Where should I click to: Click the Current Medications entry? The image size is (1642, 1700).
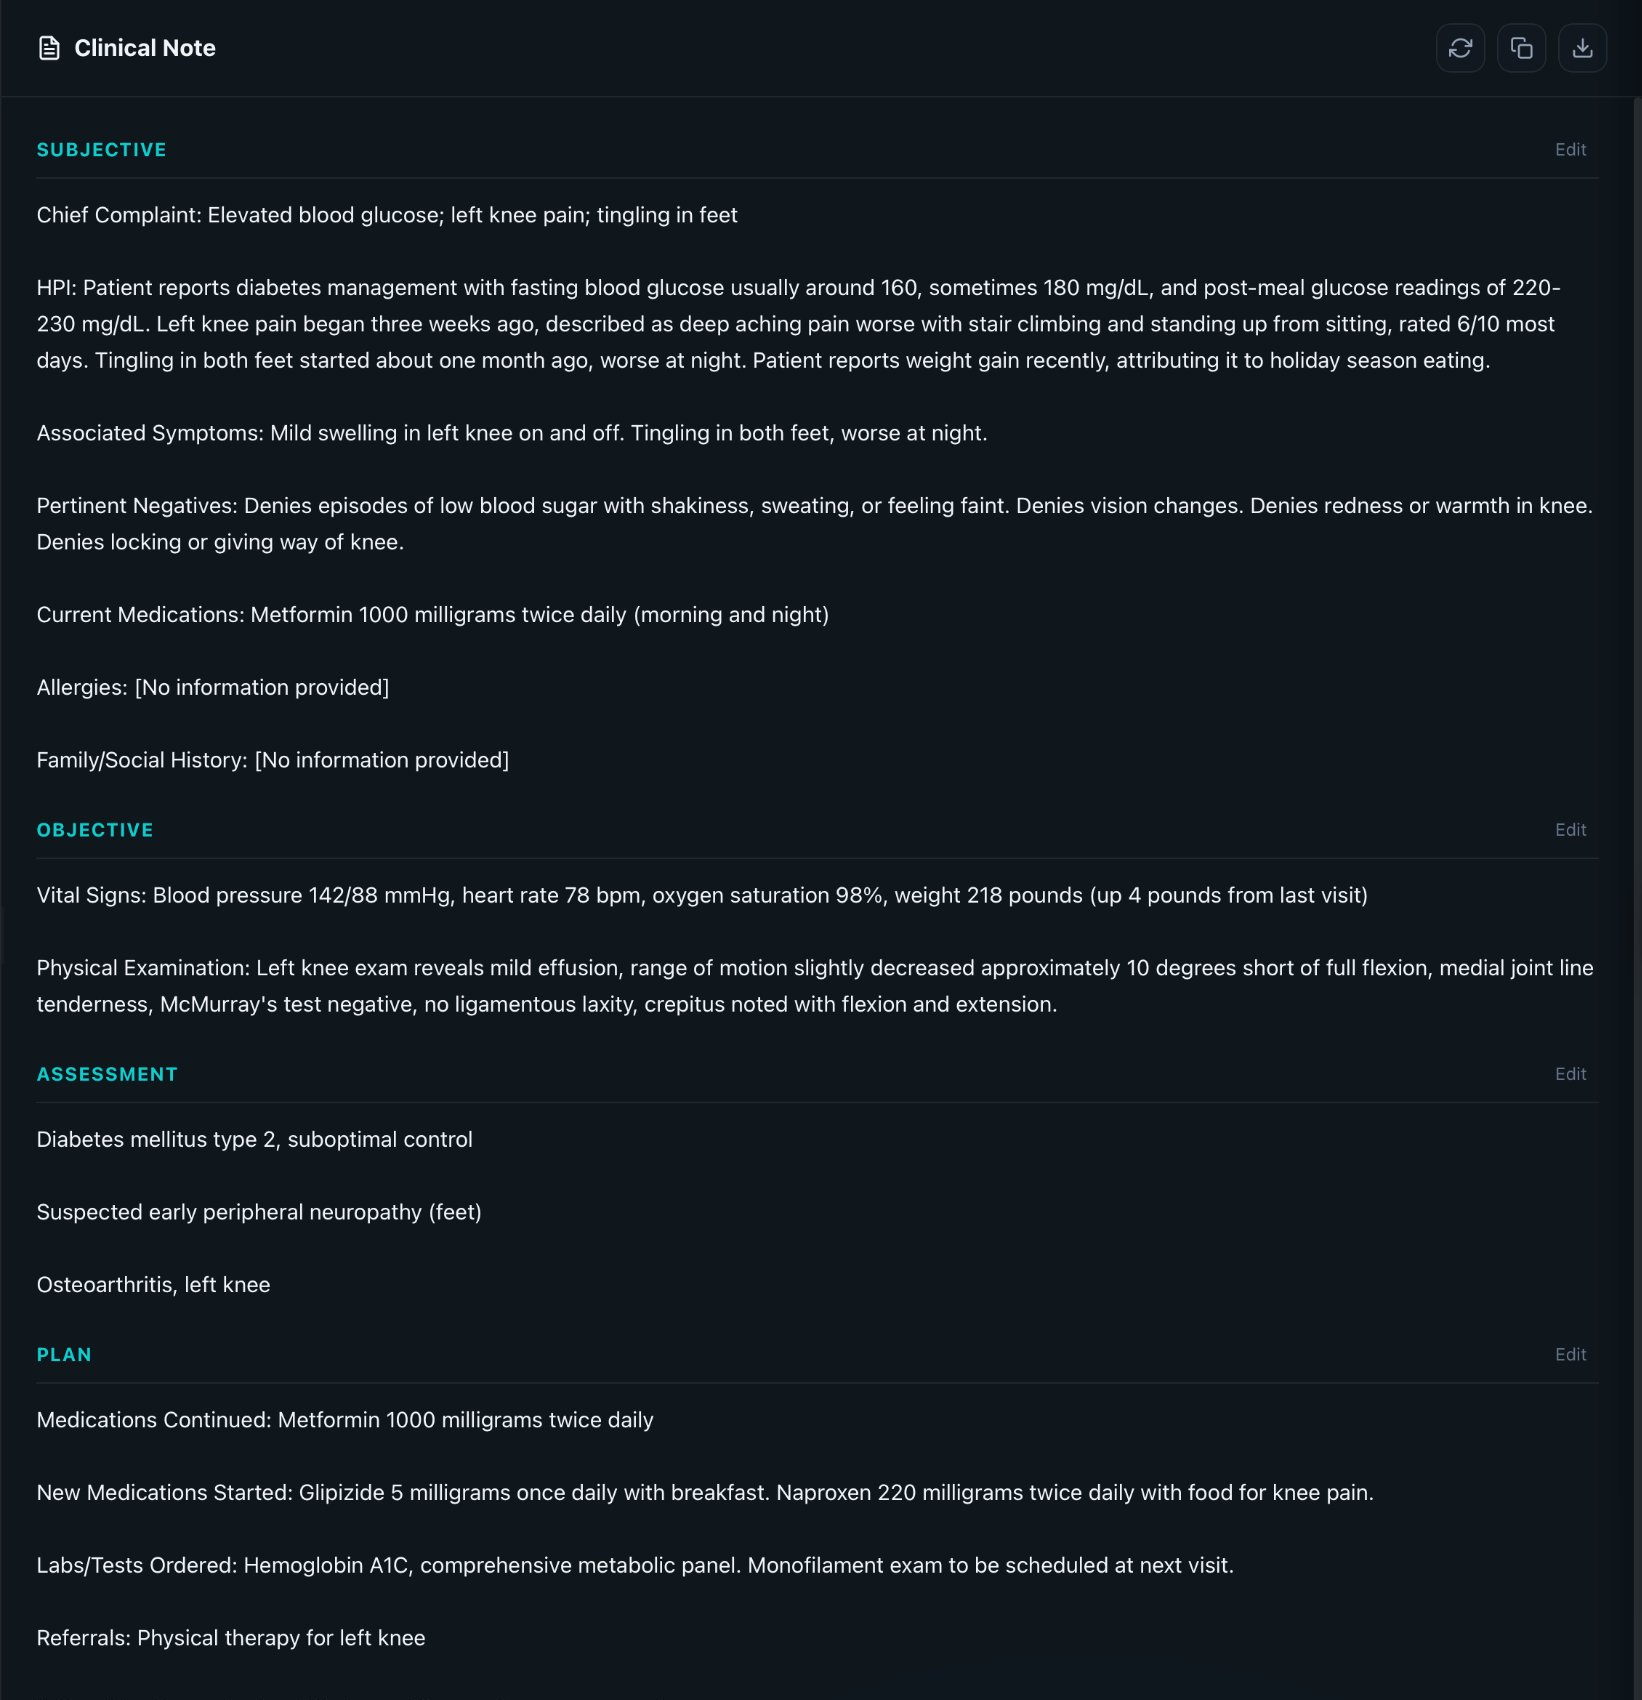pos(432,614)
